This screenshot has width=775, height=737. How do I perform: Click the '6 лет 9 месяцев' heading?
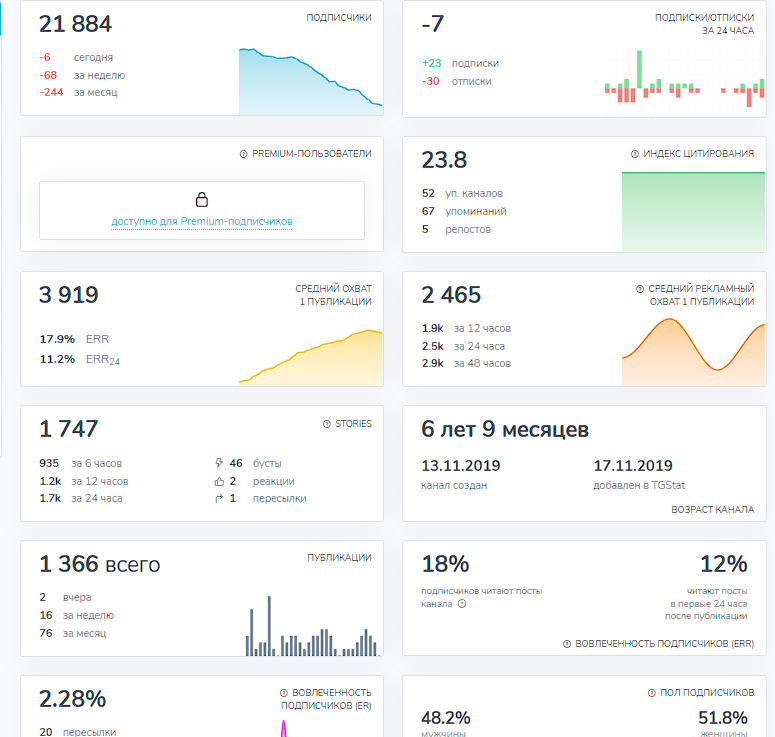click(x=505, y=429)
